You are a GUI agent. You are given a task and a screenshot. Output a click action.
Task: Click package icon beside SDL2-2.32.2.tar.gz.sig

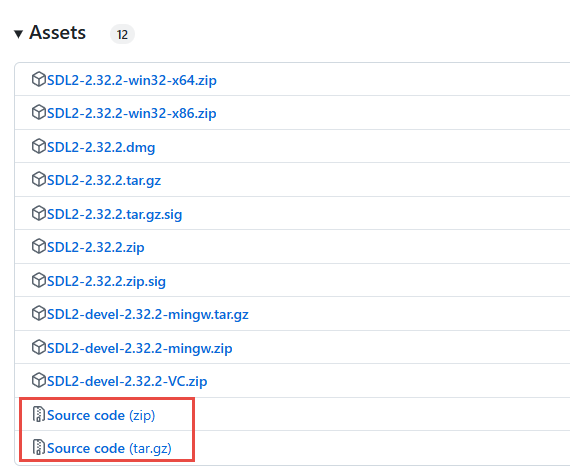click(39, 213)
